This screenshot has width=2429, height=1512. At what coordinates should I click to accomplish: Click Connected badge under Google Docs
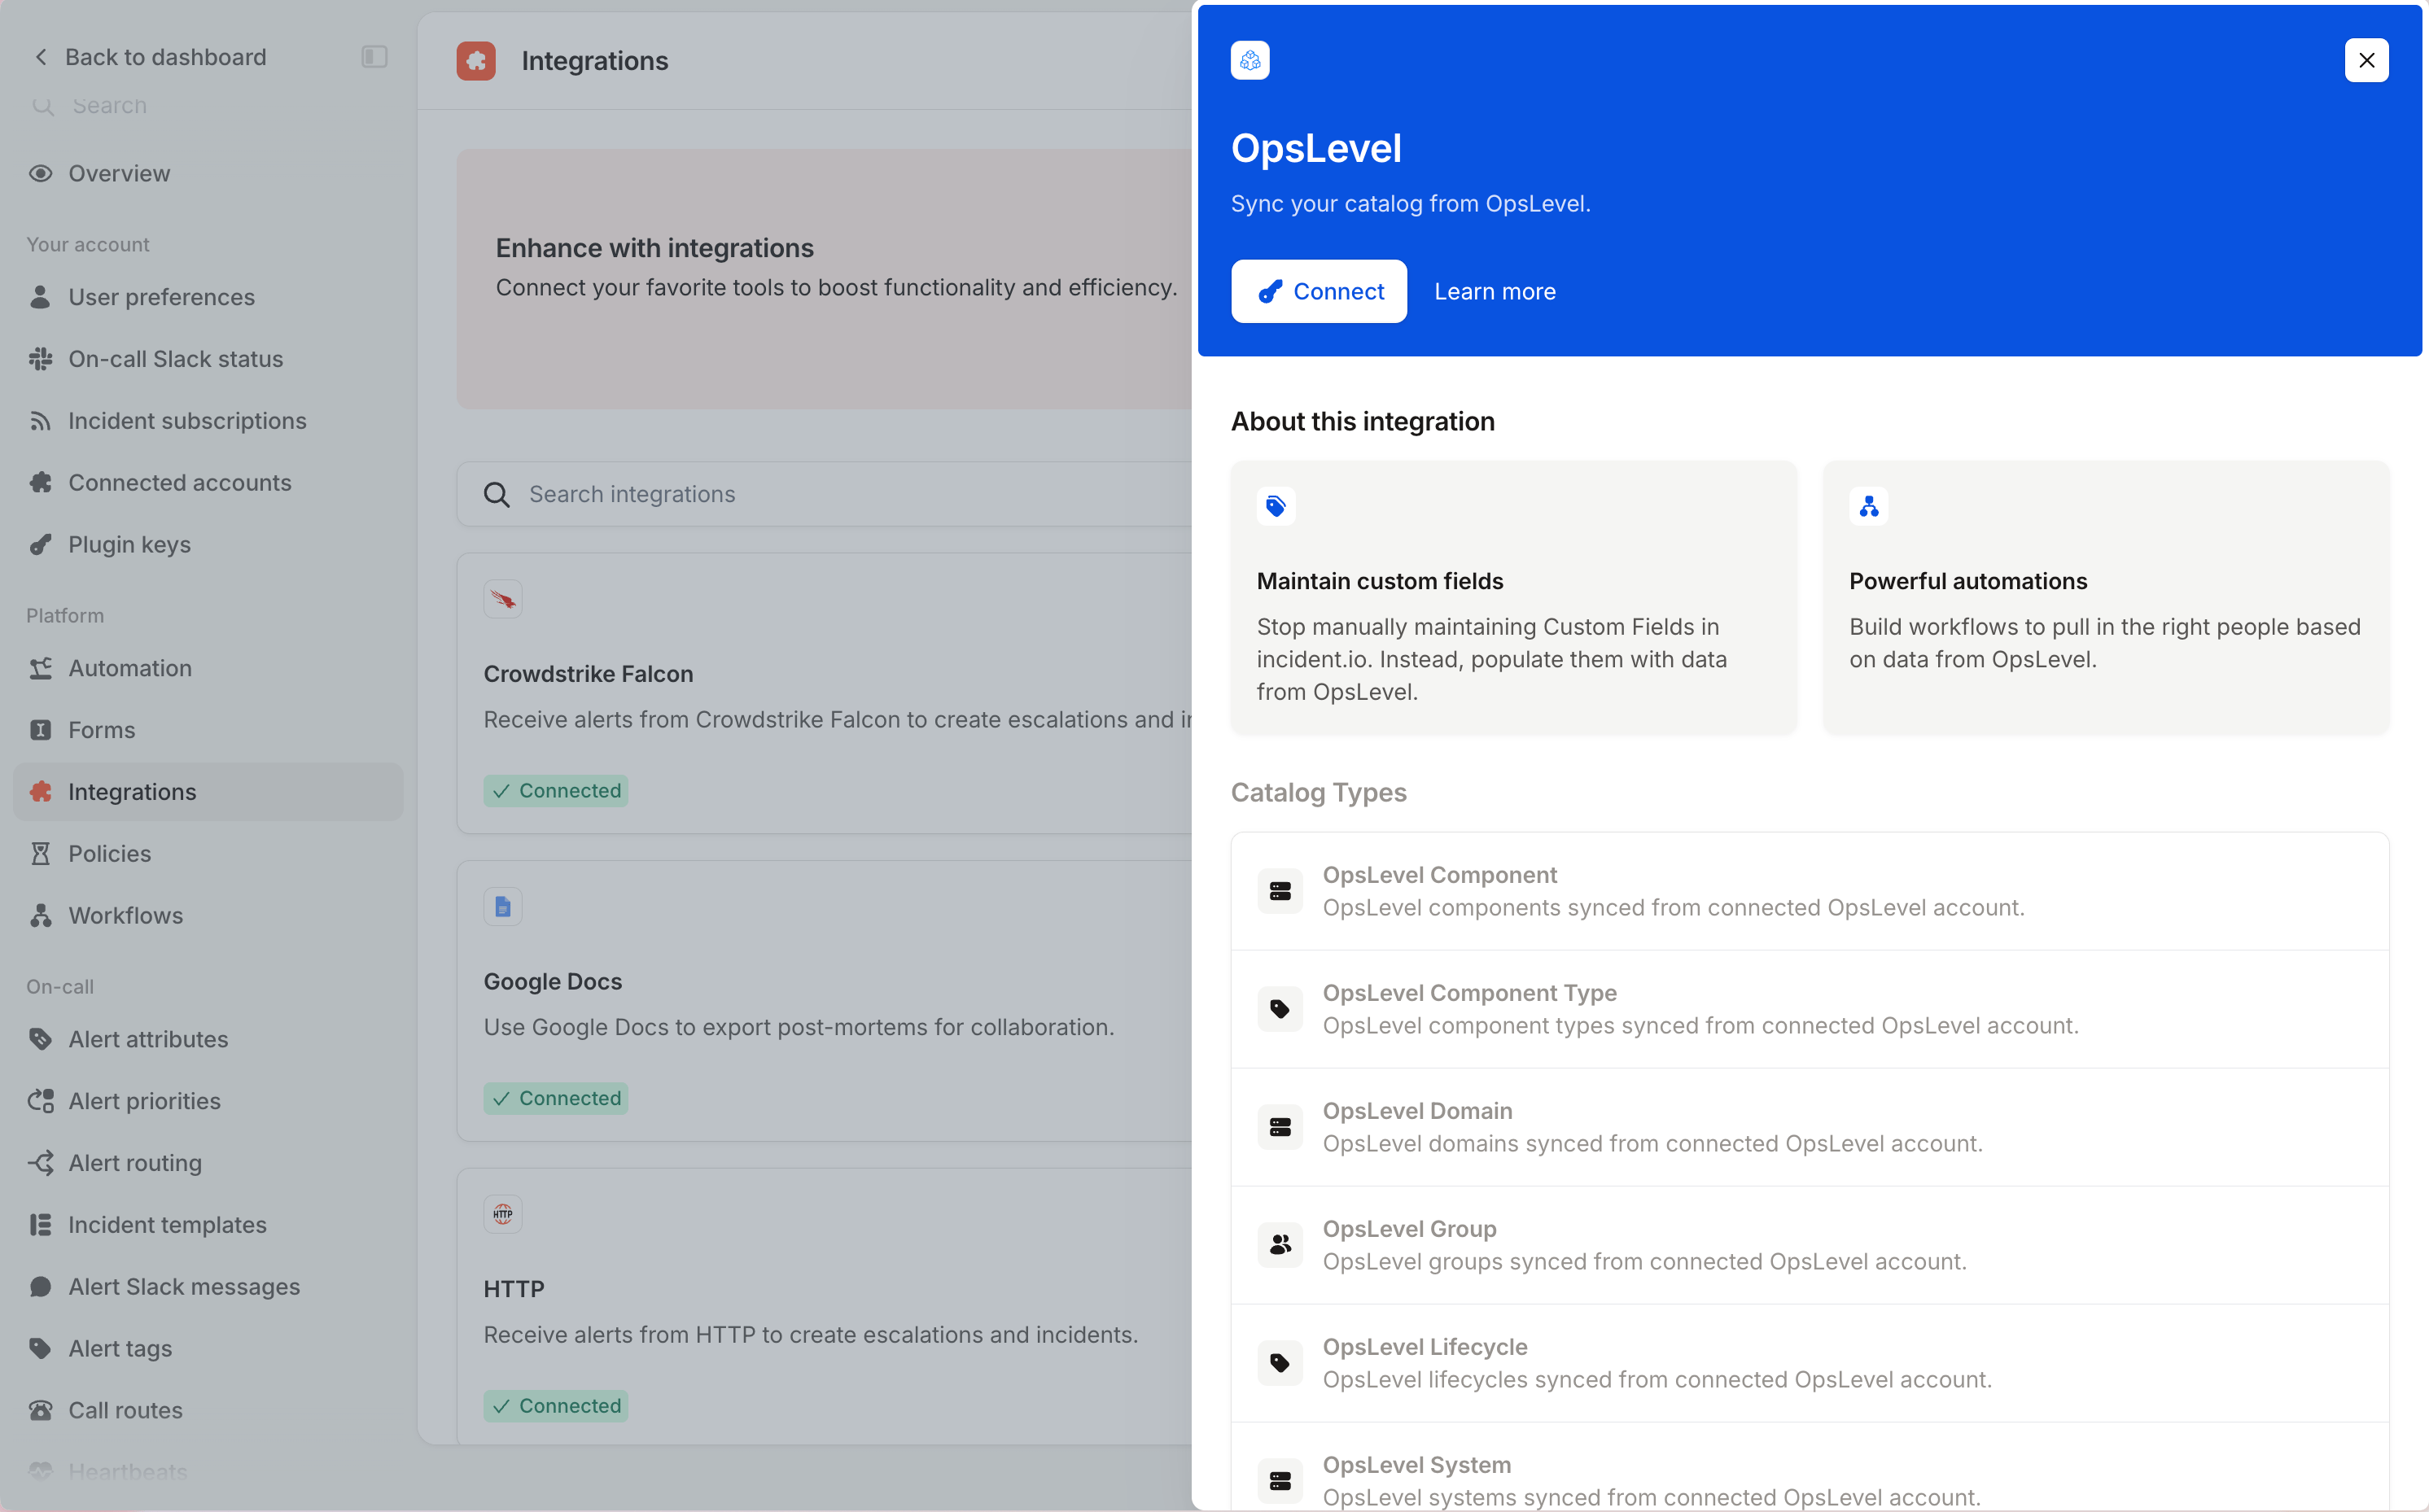pos(556,1098)
